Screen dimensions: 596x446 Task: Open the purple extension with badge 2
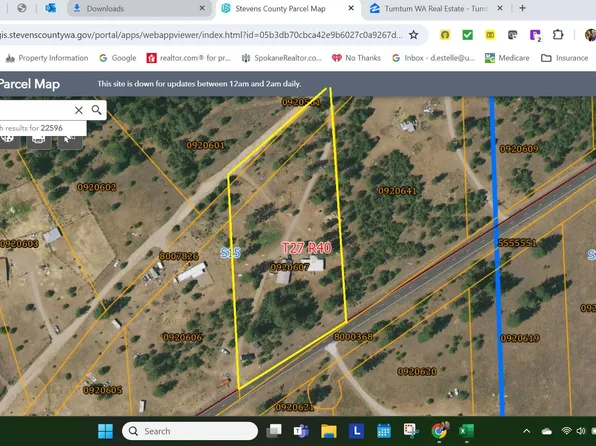[535, 35]
